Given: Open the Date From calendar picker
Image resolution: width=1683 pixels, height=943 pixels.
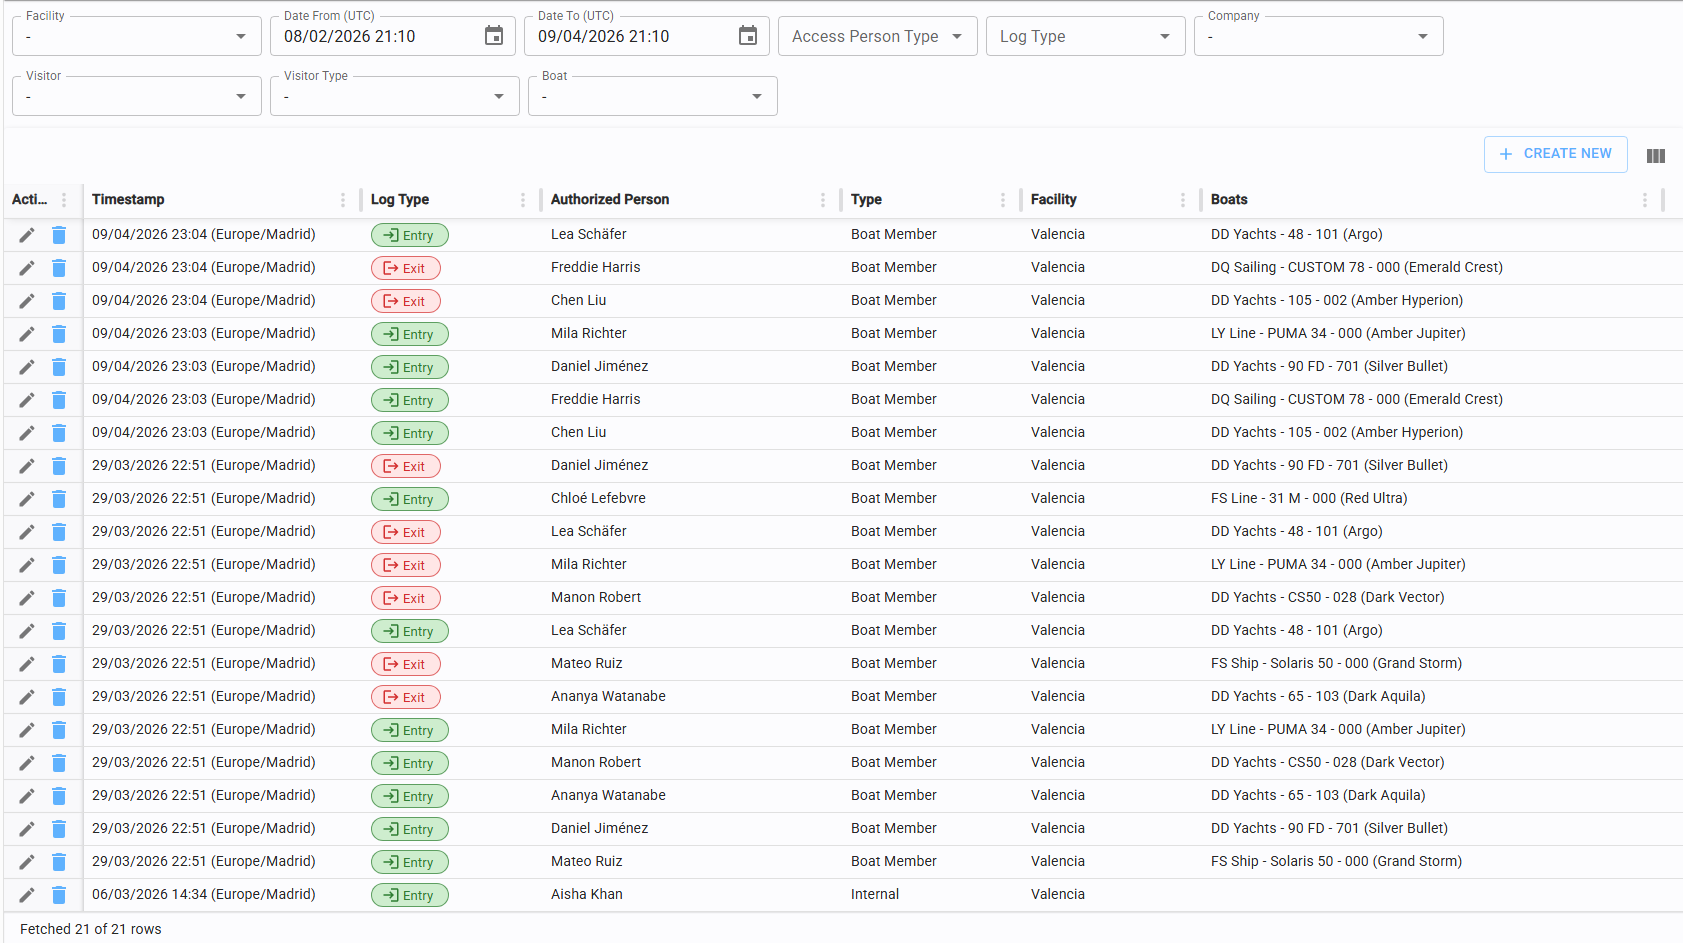Looking at the screenshot, I should (494, 36).
